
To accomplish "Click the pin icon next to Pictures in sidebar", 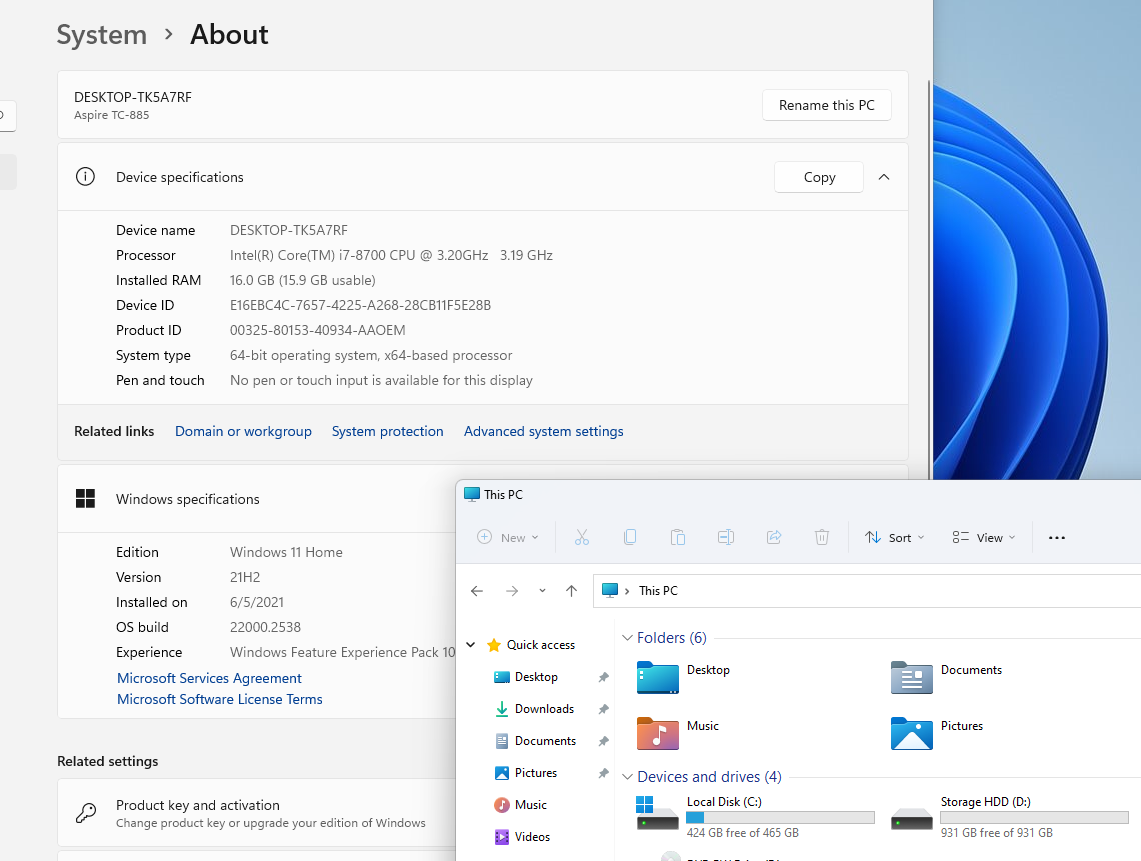I will 603,773.
